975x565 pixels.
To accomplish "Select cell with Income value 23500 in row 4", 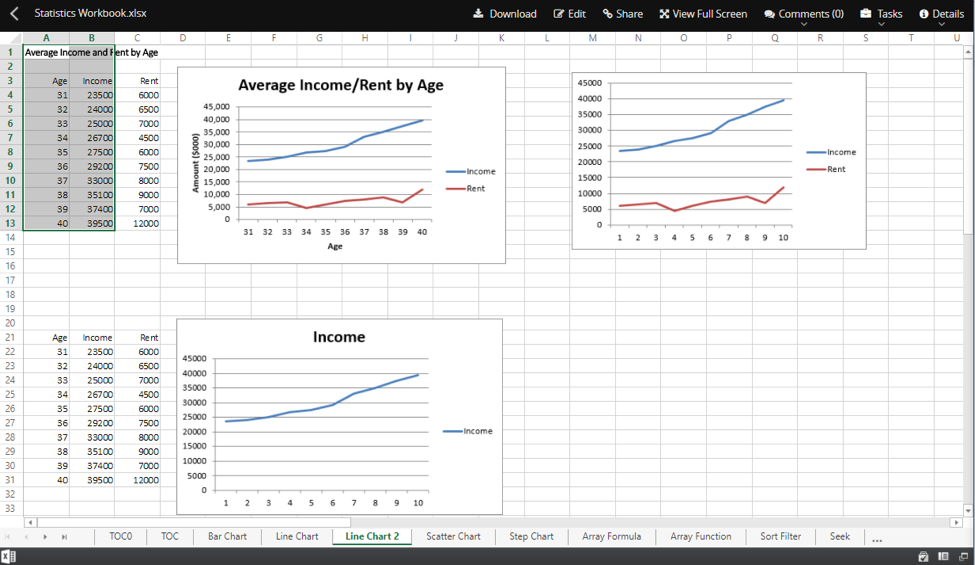I will coord(91,95).
